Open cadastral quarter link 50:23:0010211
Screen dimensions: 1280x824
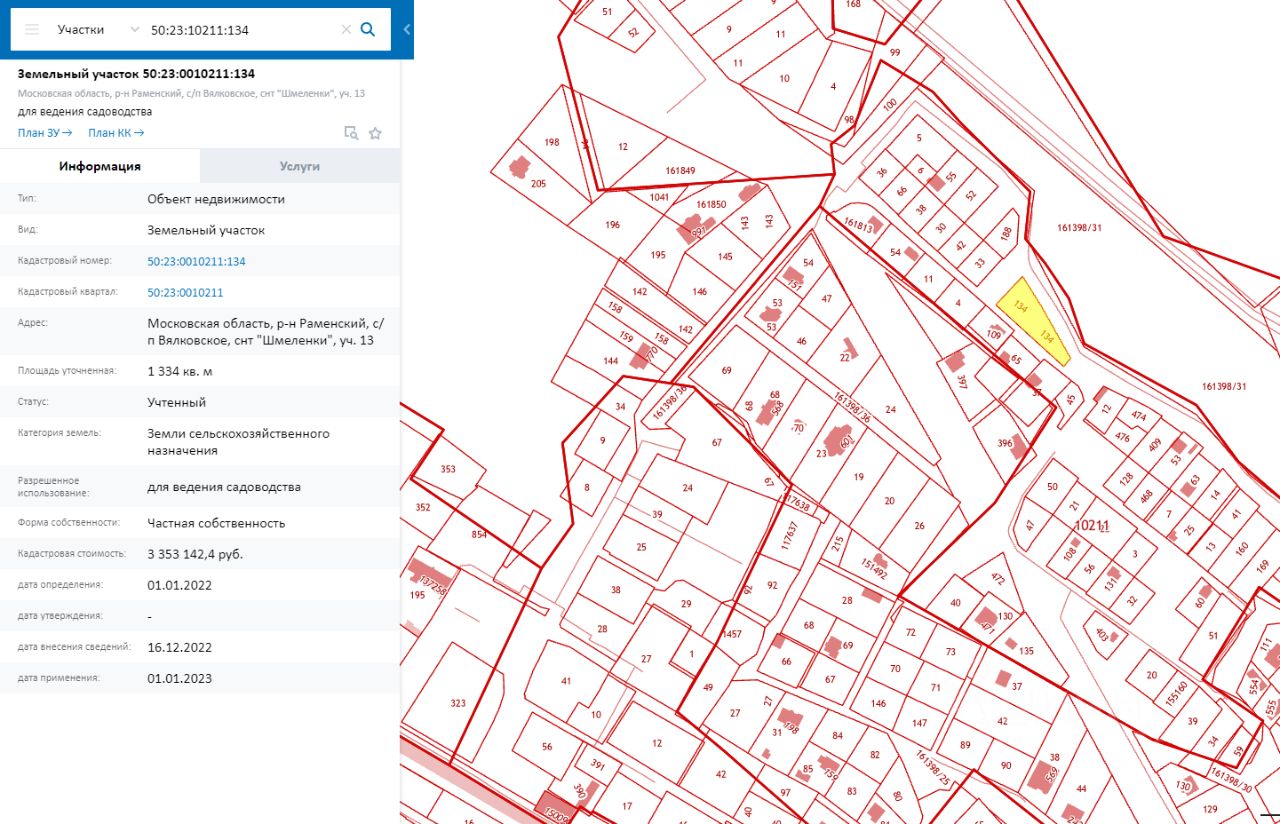185,293
